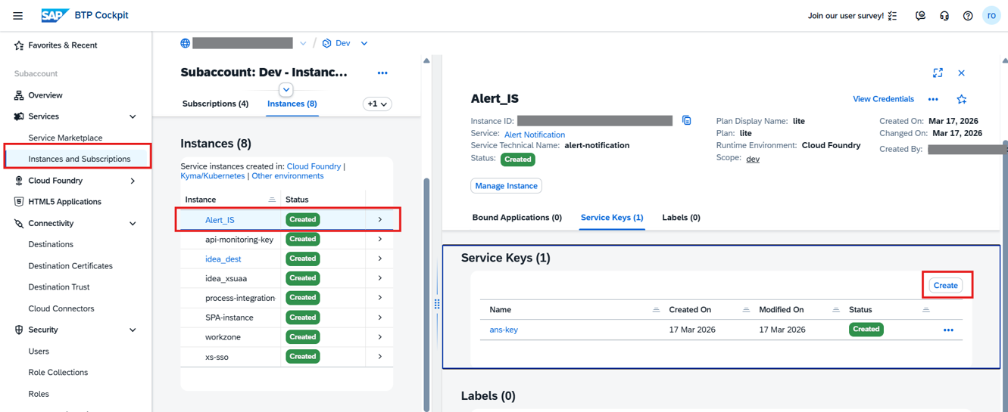Viewport: 1008px width, 412px height.
Task: Open the ans-key service key link
Action: pyautogui.click(x=503, y=330)
